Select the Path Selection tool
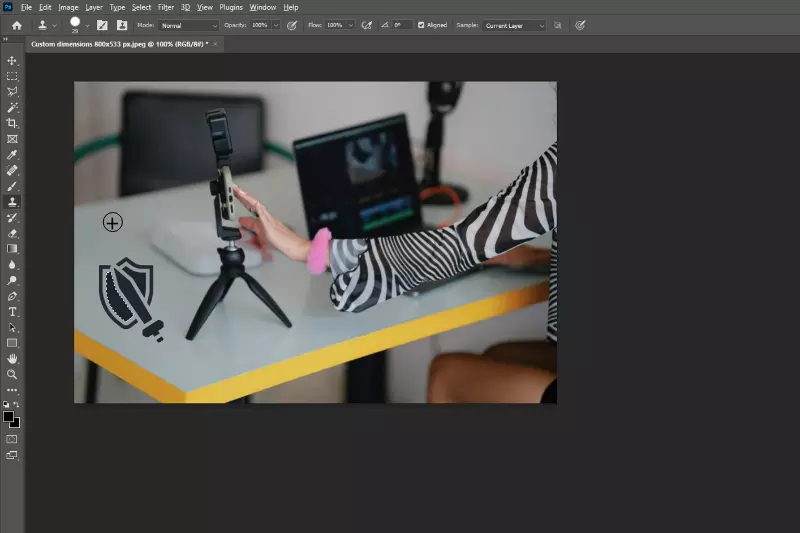Viewport: 800px width, 533px height. [12, 327]
